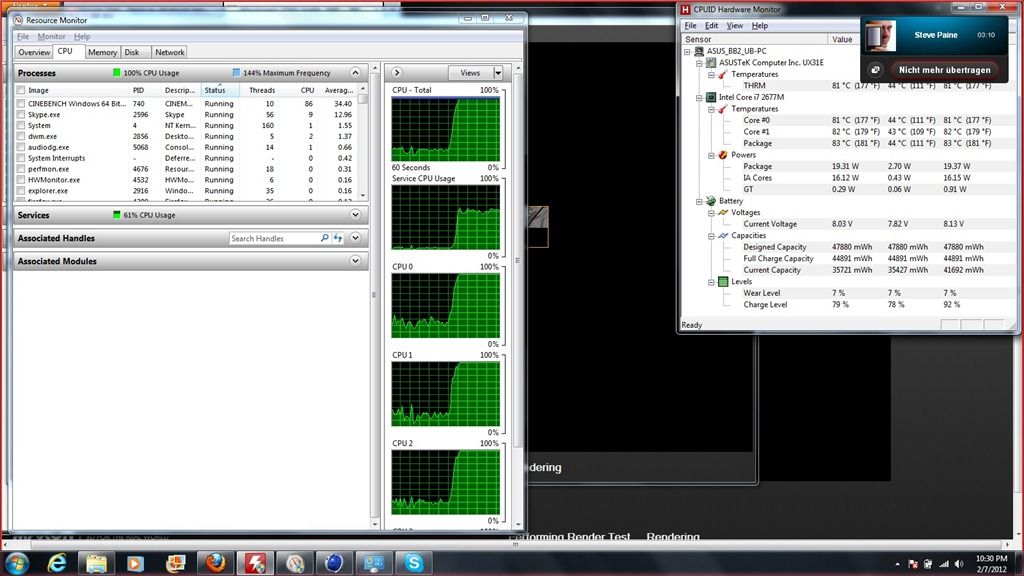Open Windows Explorer folder icon on taskbar
1024x576 pixels.
point(97,563)
